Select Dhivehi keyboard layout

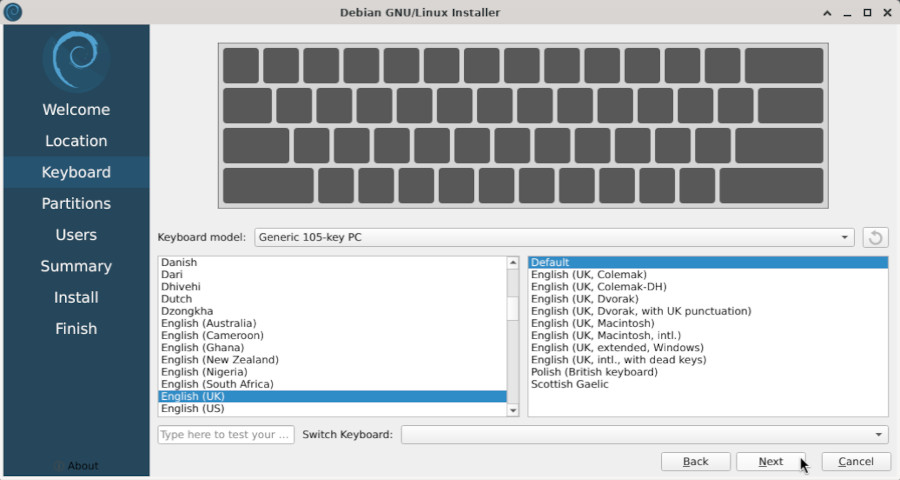tap(332, 287)
